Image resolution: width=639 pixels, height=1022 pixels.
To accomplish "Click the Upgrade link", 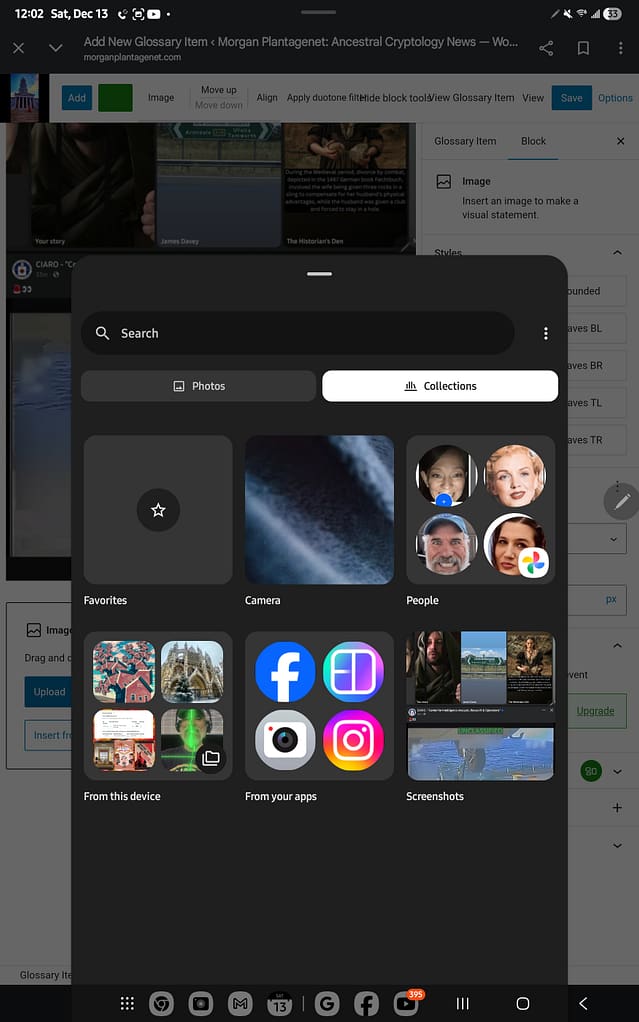I will coord(596,711).
